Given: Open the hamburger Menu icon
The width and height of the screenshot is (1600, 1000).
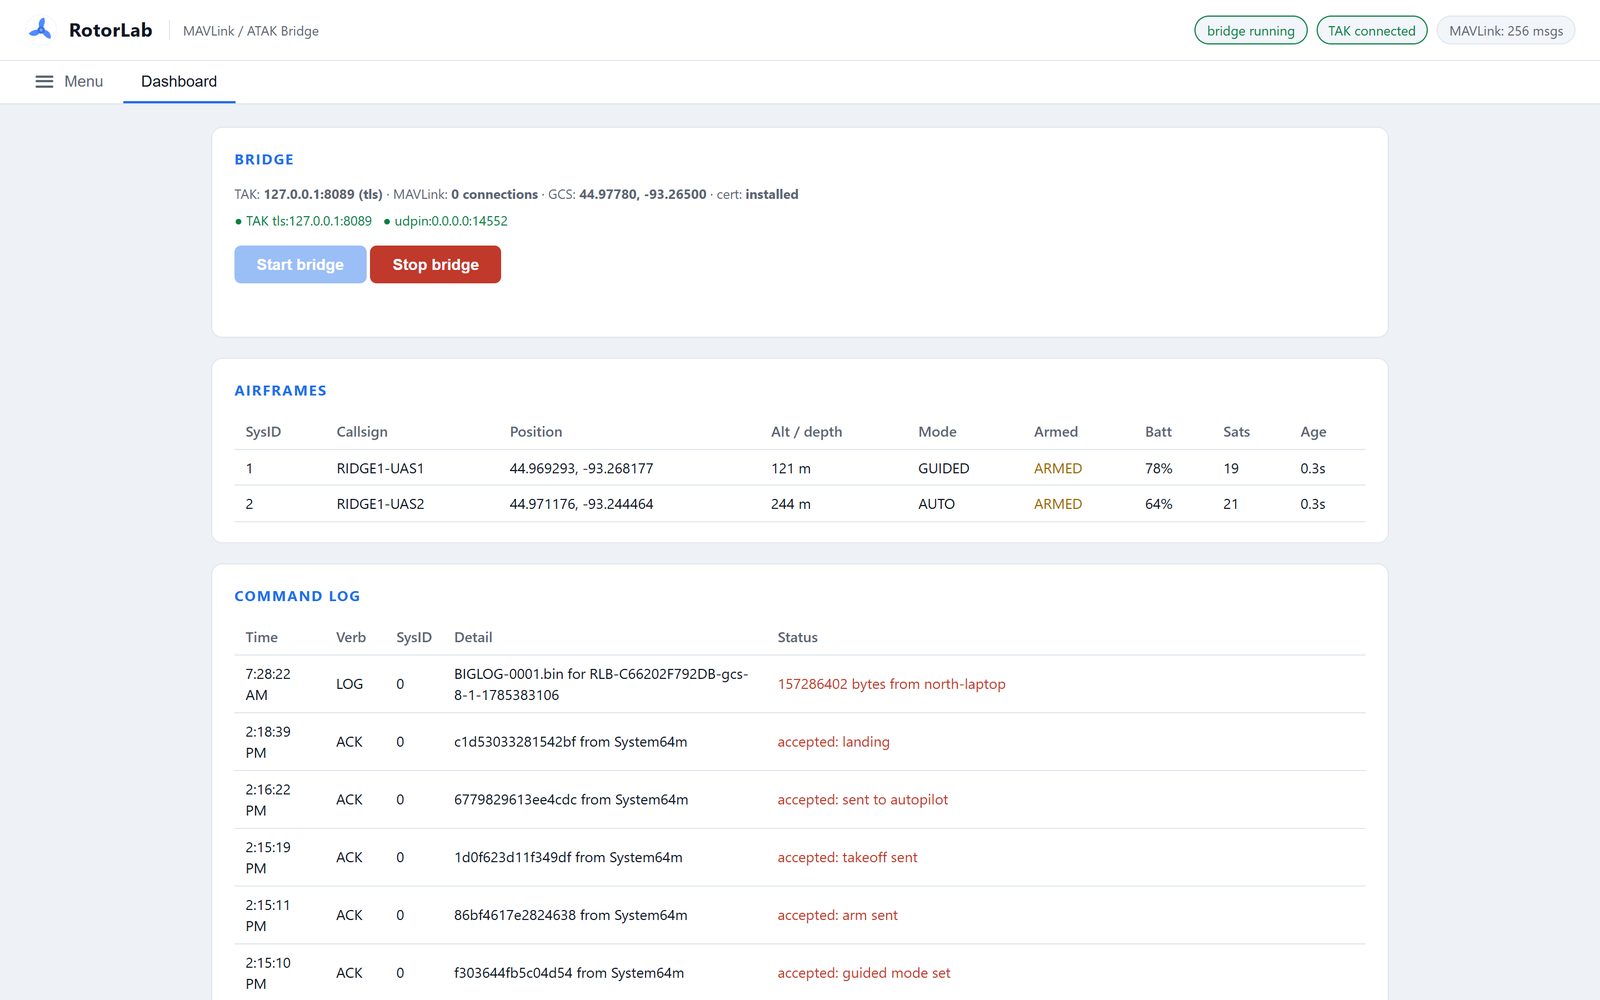Looking at the screenshot, I should (44, 82).
